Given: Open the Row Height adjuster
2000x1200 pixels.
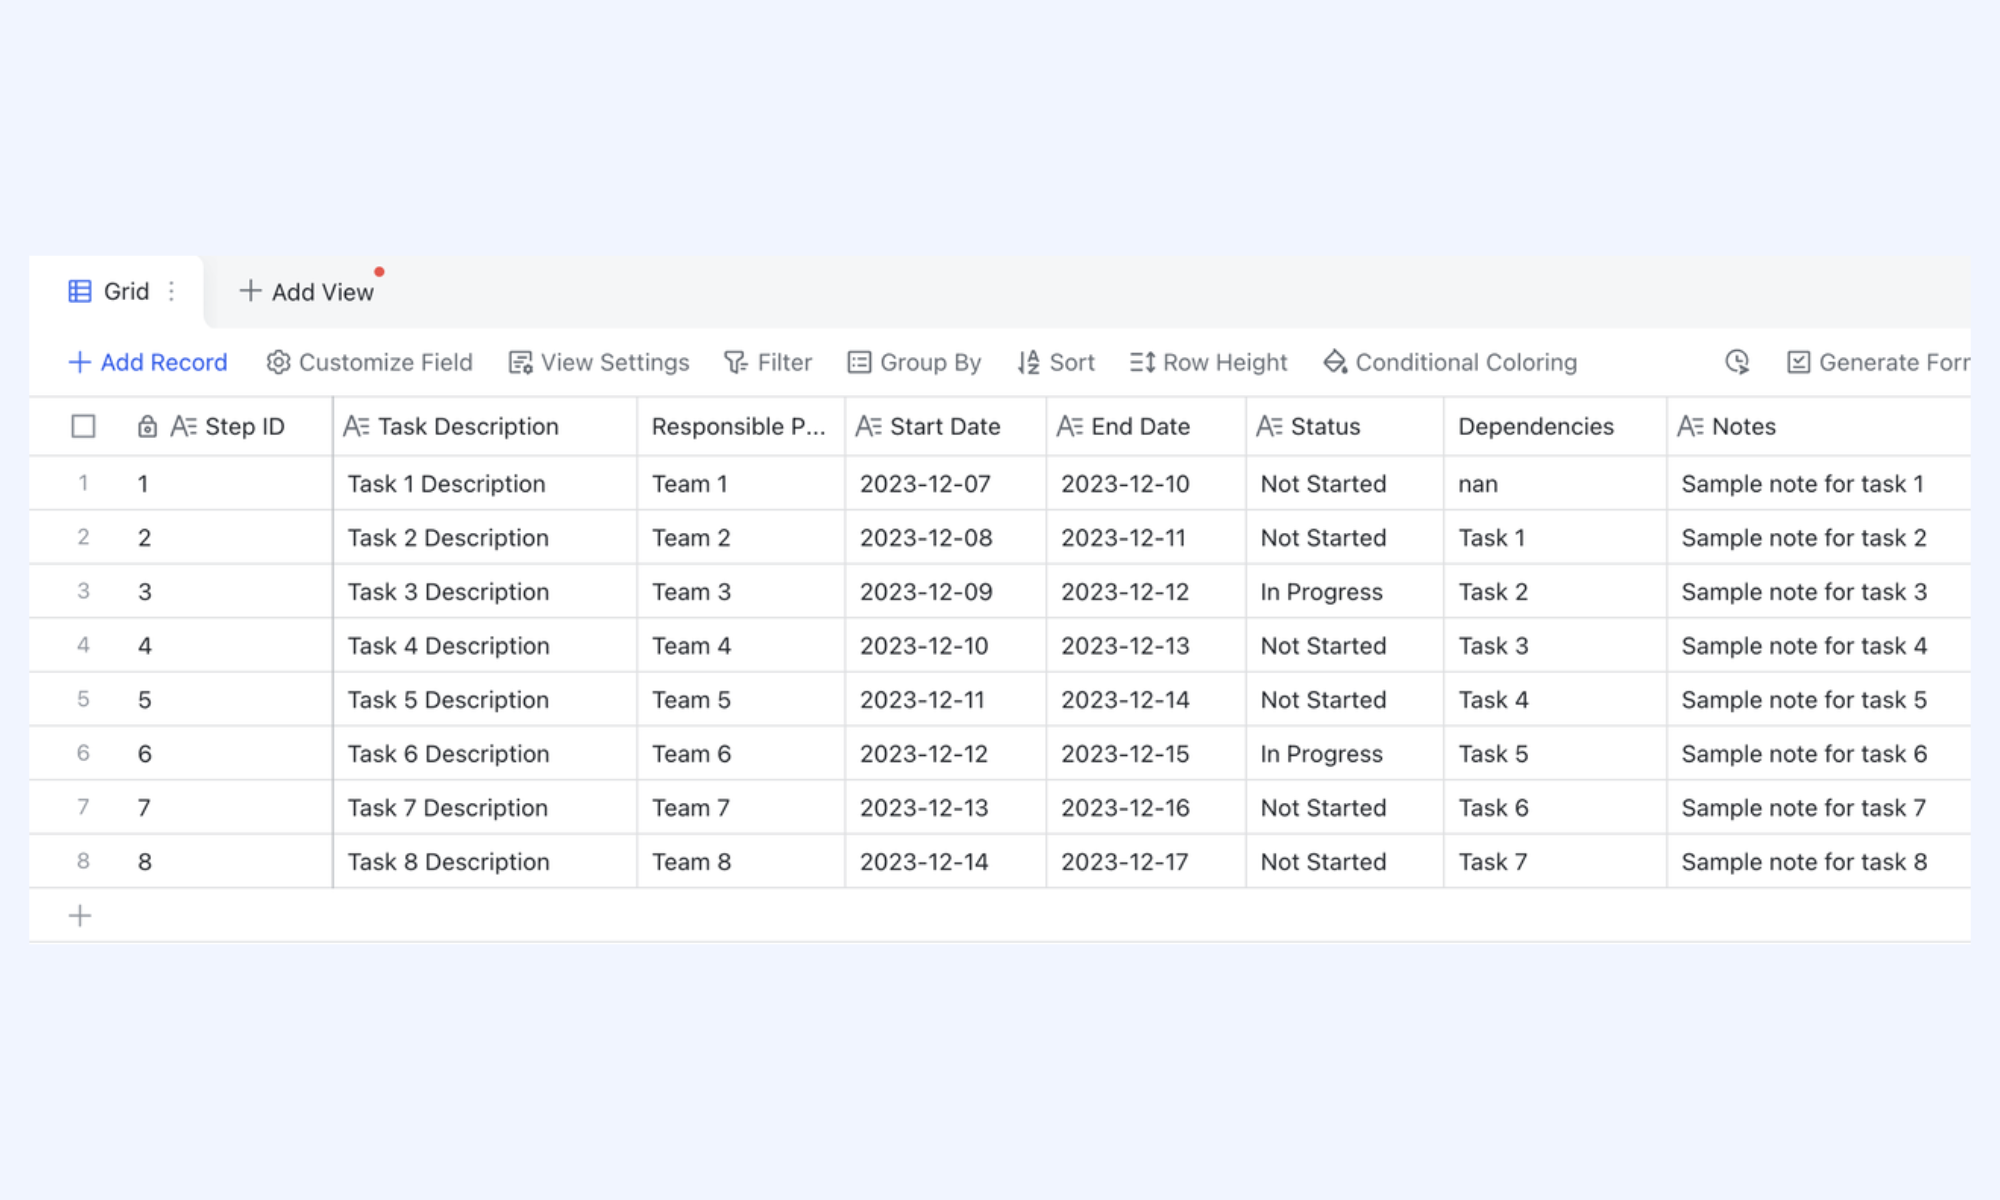Looking at the screenshot, I should click(1208, 362).
